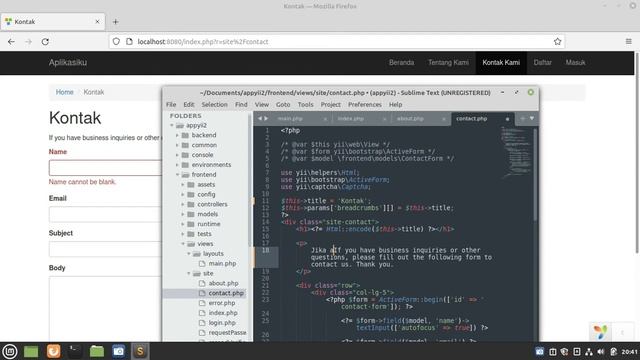Screen dimensions: 640x360
Task: Open the File menu in Sublime
Action: (171, 104)
